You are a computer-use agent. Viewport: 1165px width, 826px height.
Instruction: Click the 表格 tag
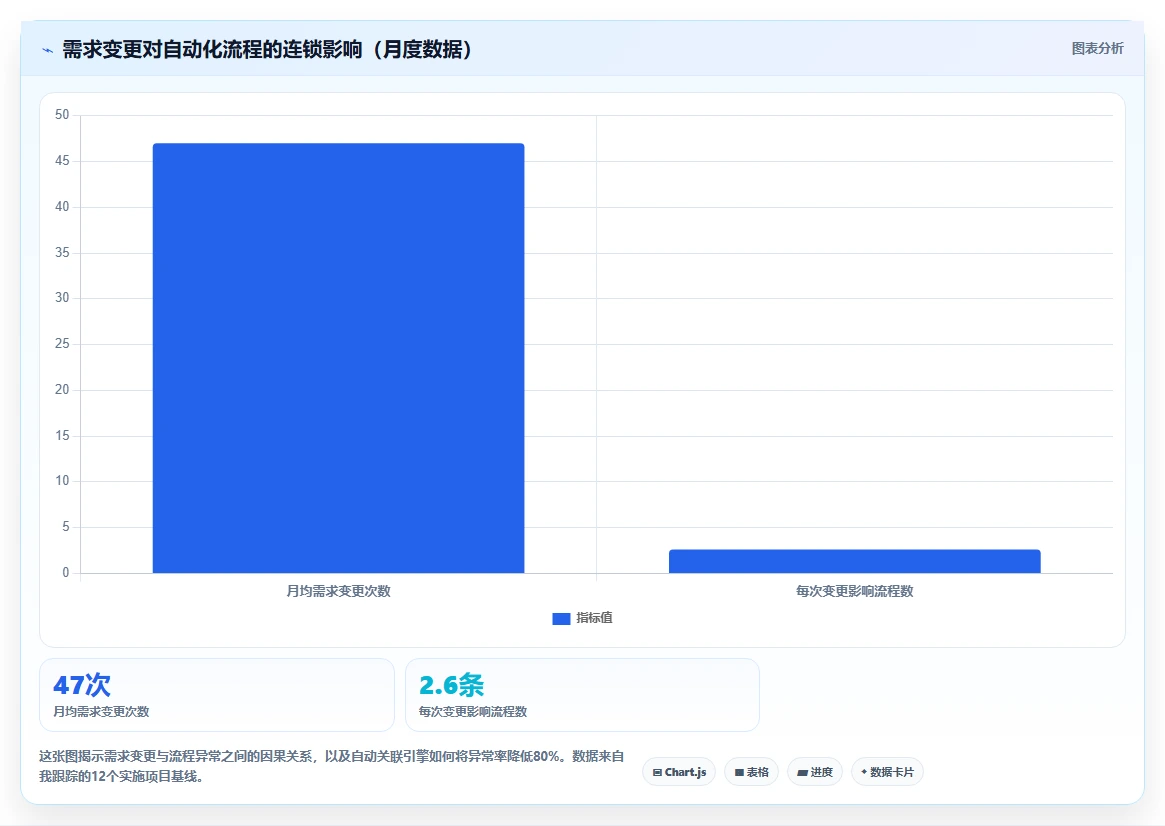tap(751, 772)
